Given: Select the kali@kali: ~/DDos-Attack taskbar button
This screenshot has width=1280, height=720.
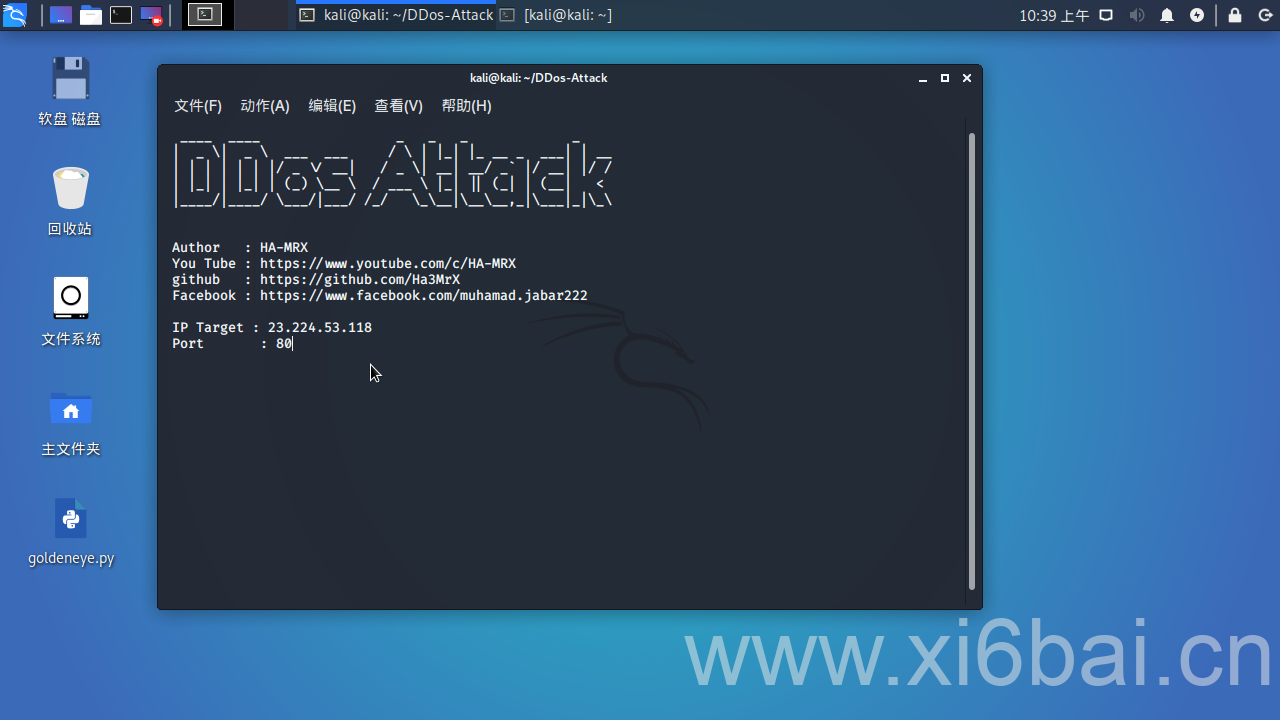Looking at the screenshot, I should click(x=396, y=15).
